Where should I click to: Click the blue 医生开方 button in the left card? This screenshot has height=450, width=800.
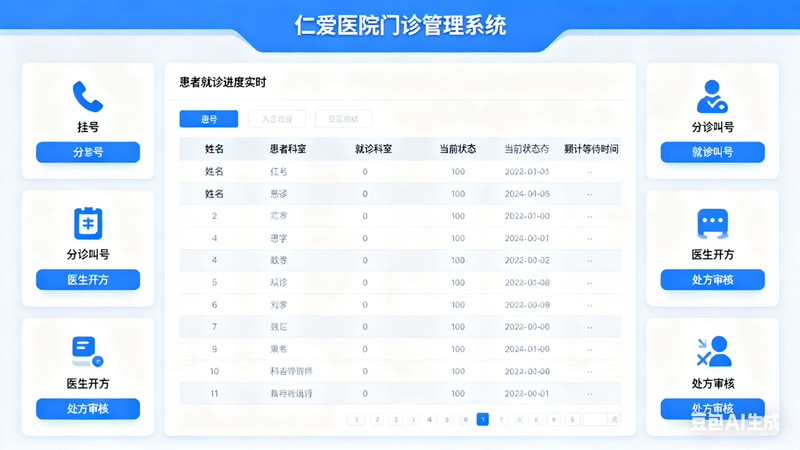tap(88, 280)
